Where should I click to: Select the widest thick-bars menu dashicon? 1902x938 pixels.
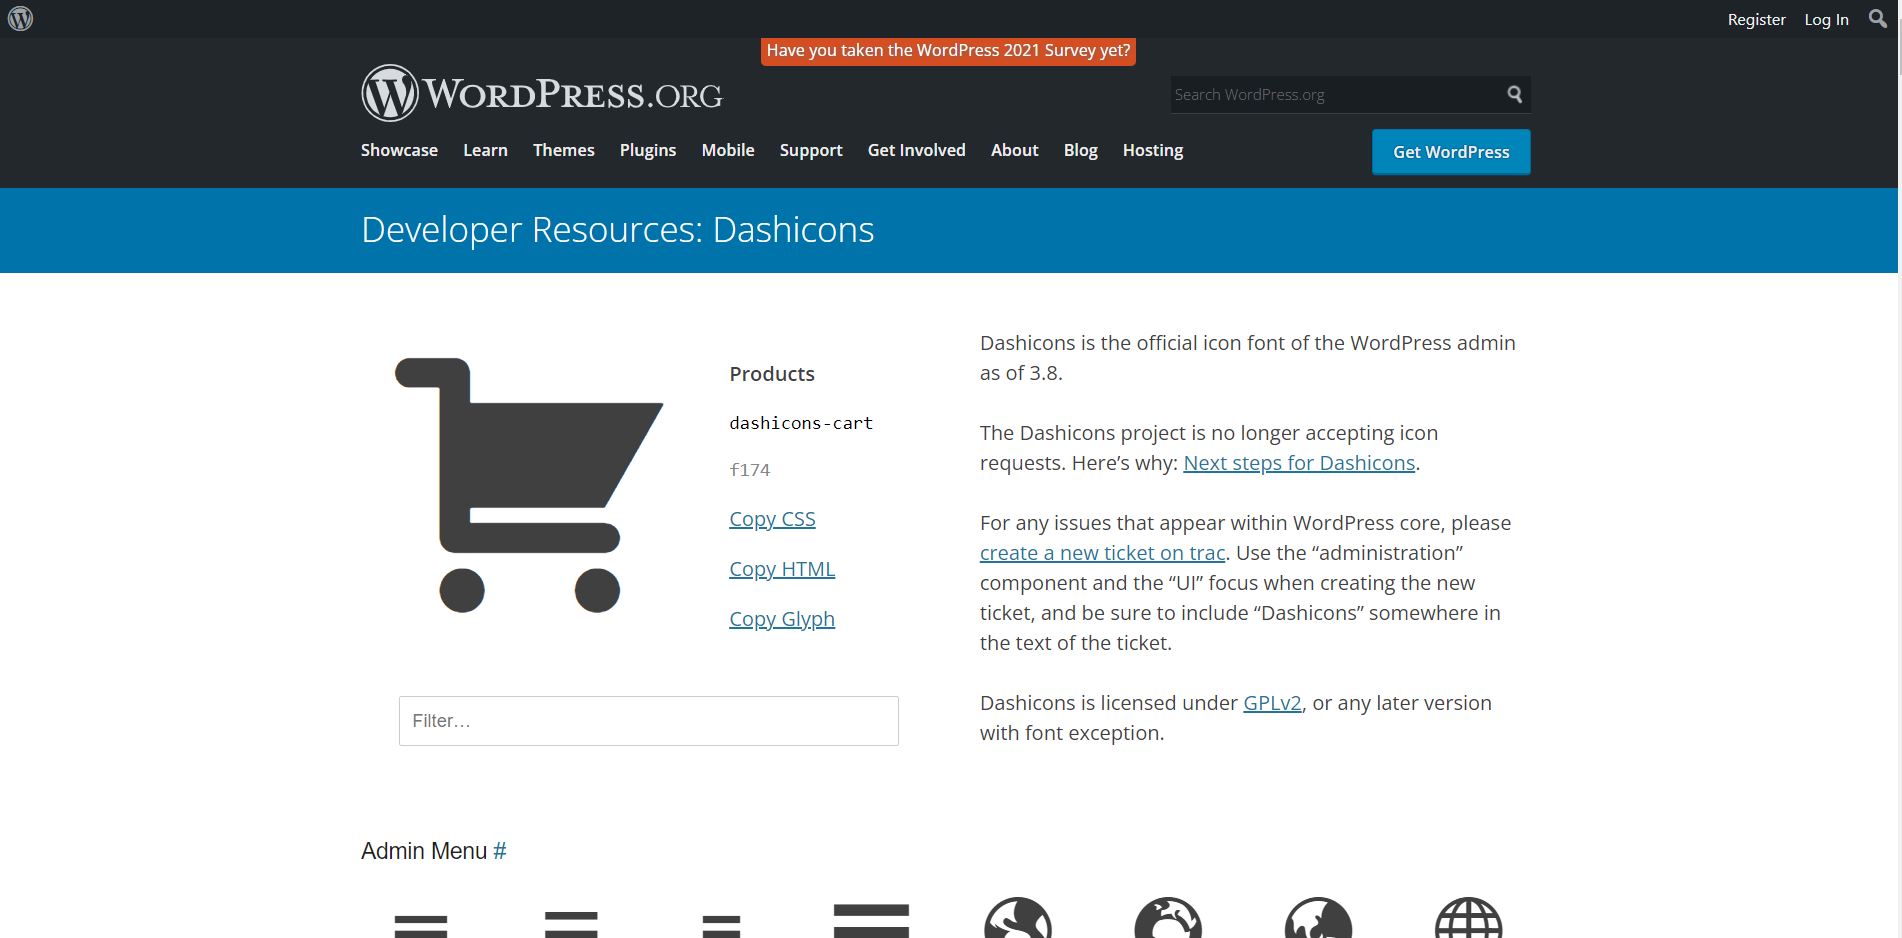coord(871,920)
